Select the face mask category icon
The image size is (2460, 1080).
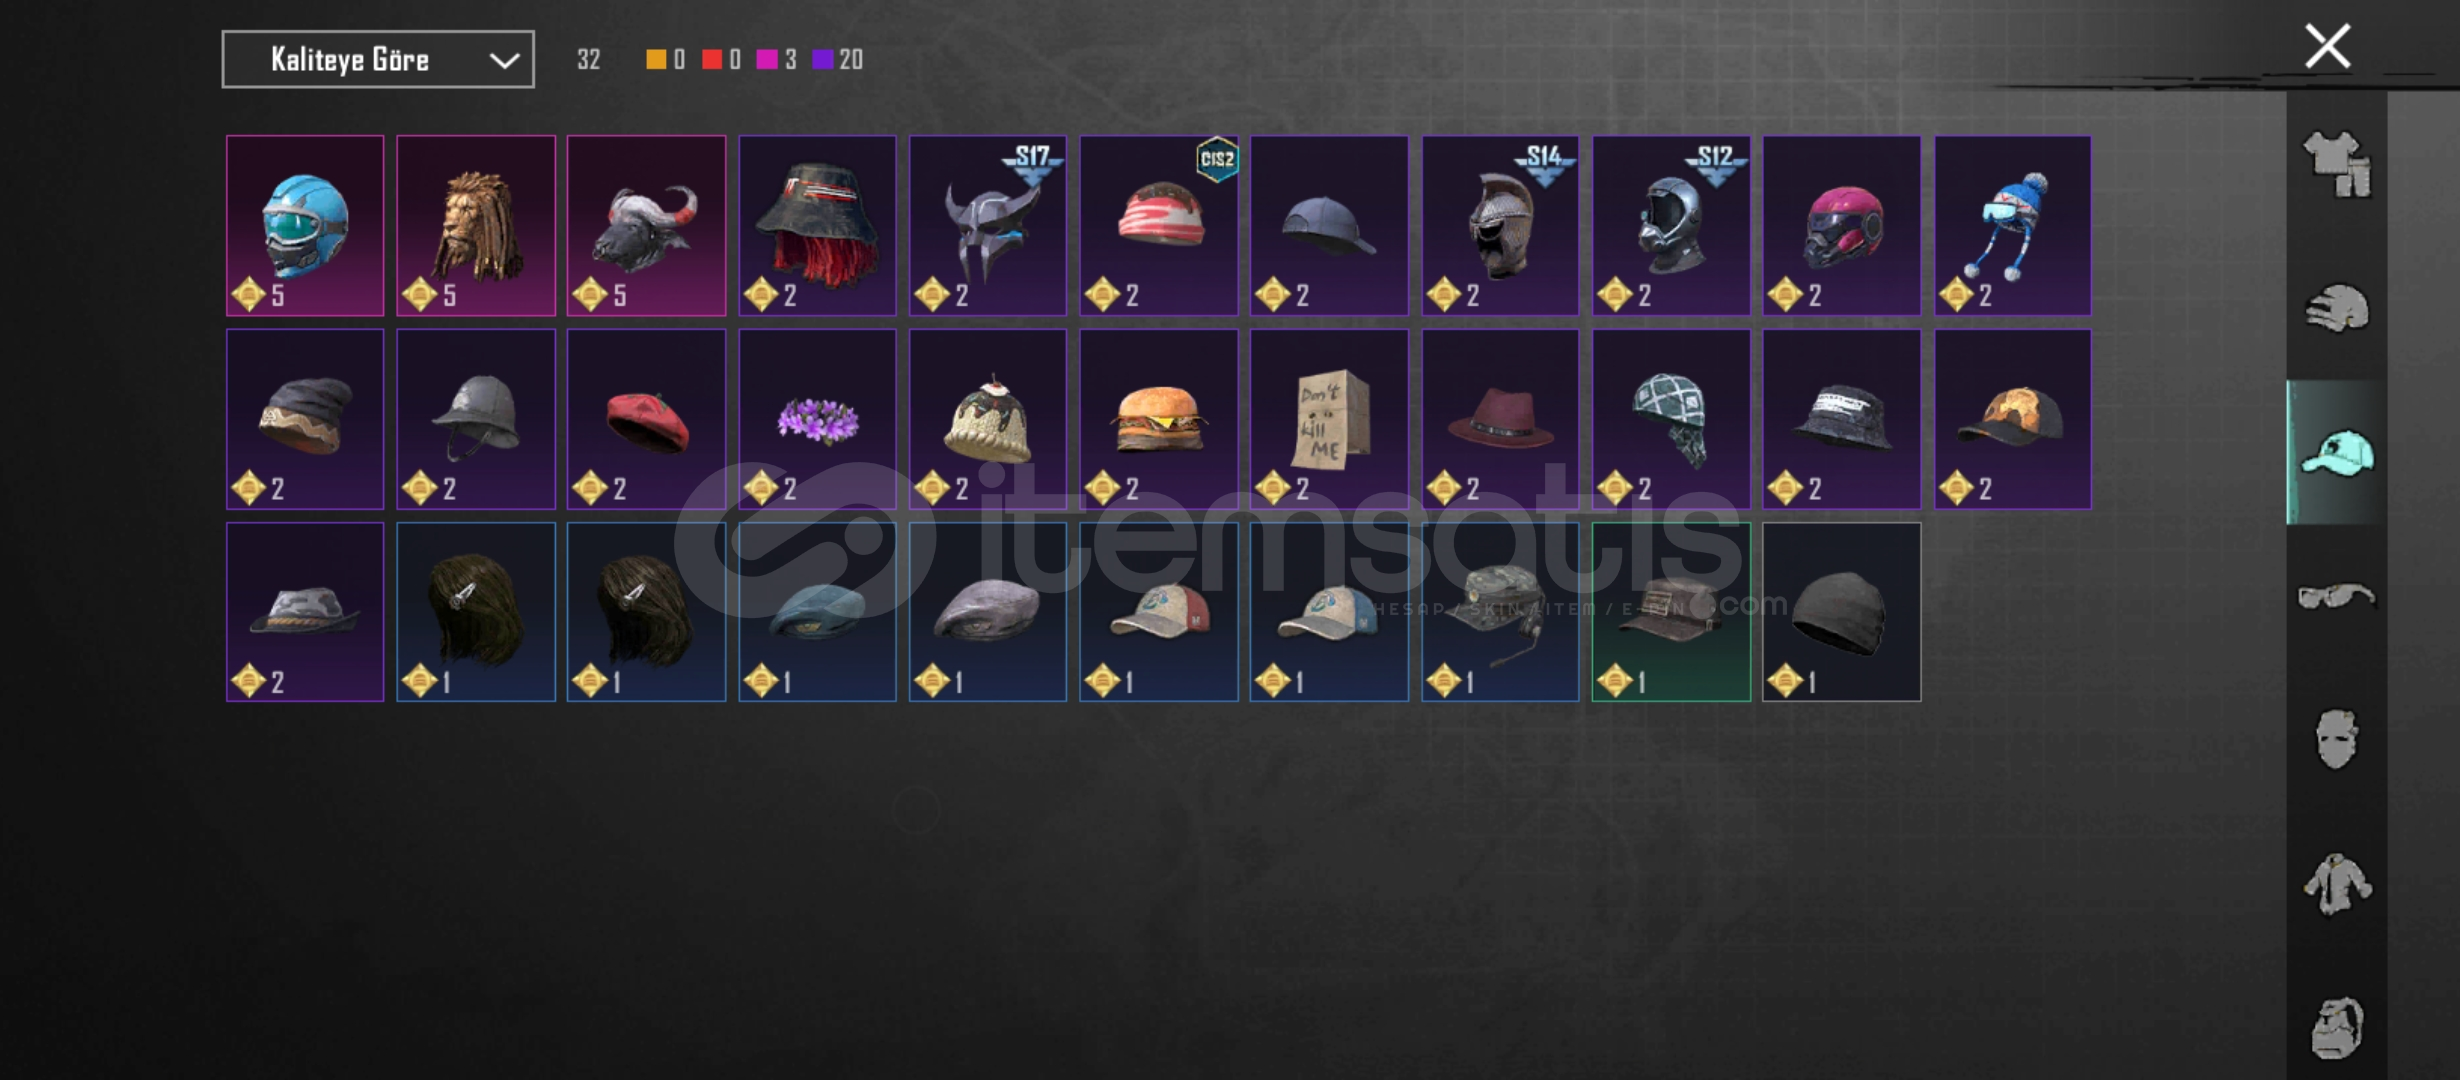click(2337, 740)
